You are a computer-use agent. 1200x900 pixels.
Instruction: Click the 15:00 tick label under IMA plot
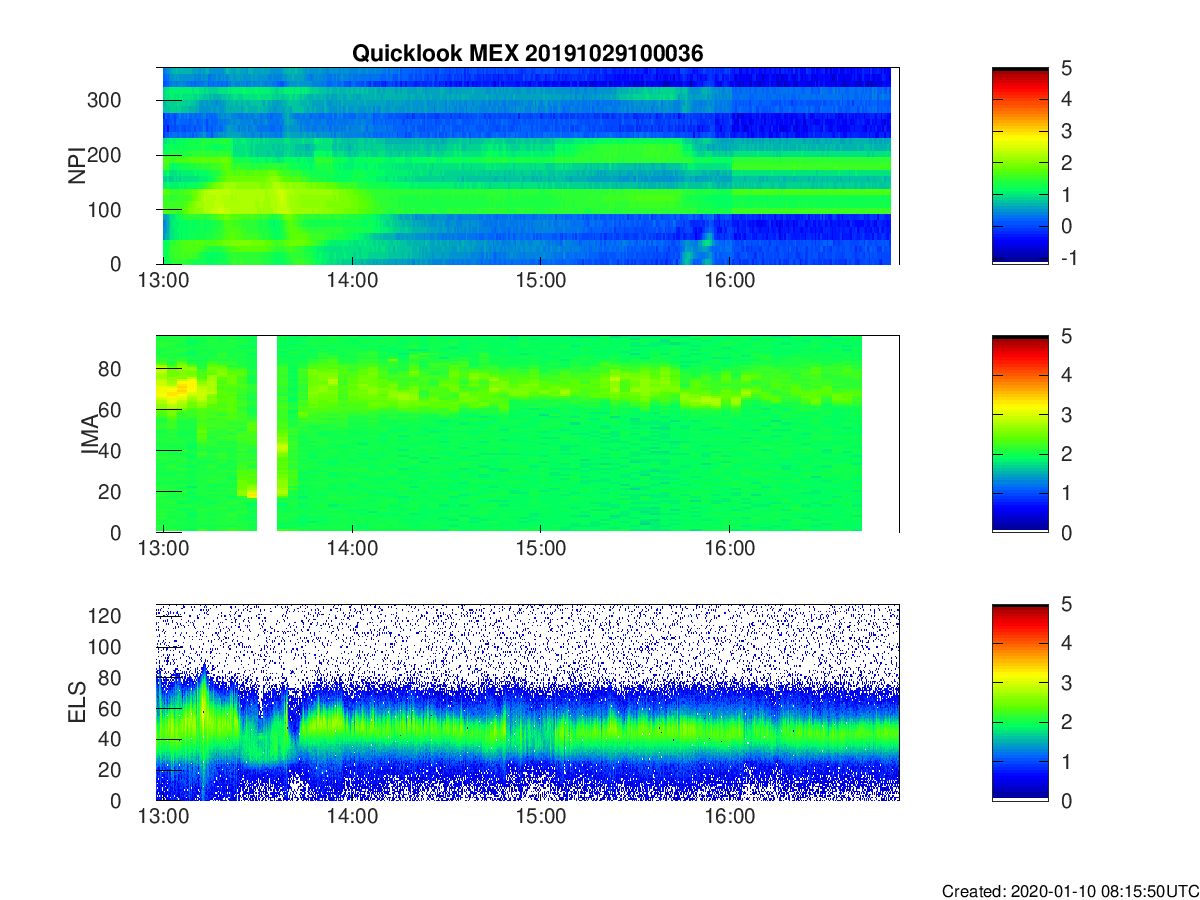point(541,549)
